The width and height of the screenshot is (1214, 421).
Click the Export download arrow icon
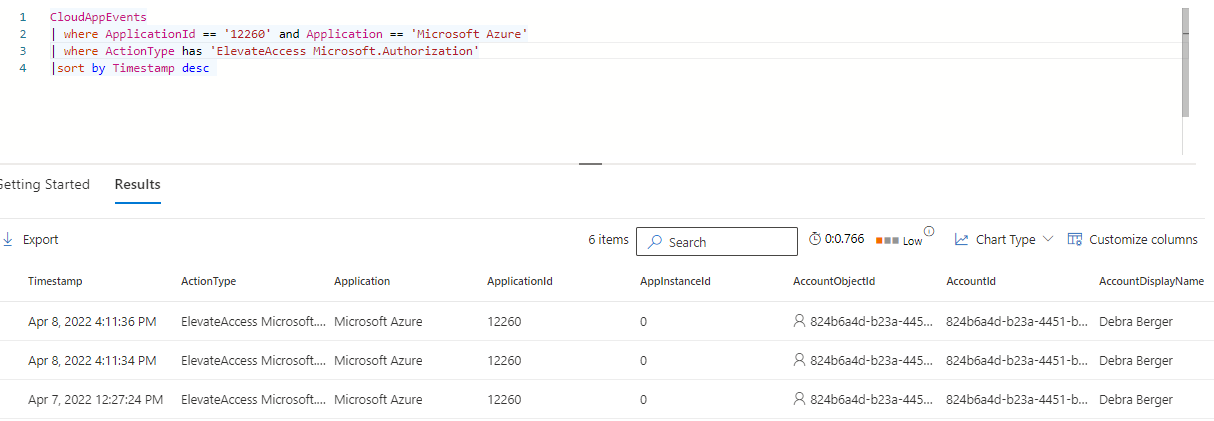point(7,240)
